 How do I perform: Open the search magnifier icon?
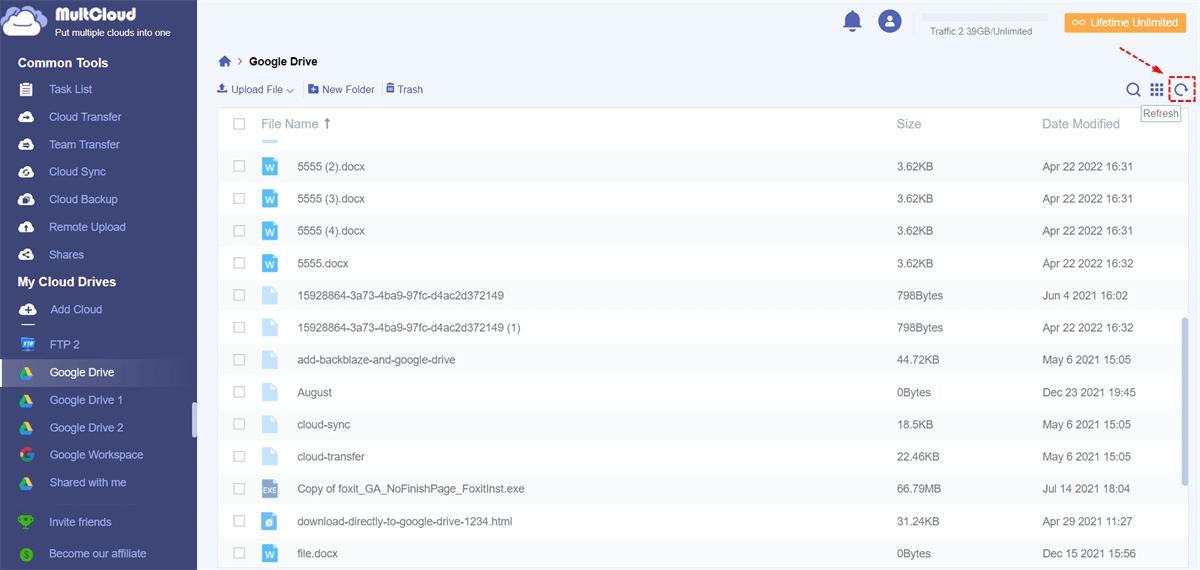[1133, 90]
